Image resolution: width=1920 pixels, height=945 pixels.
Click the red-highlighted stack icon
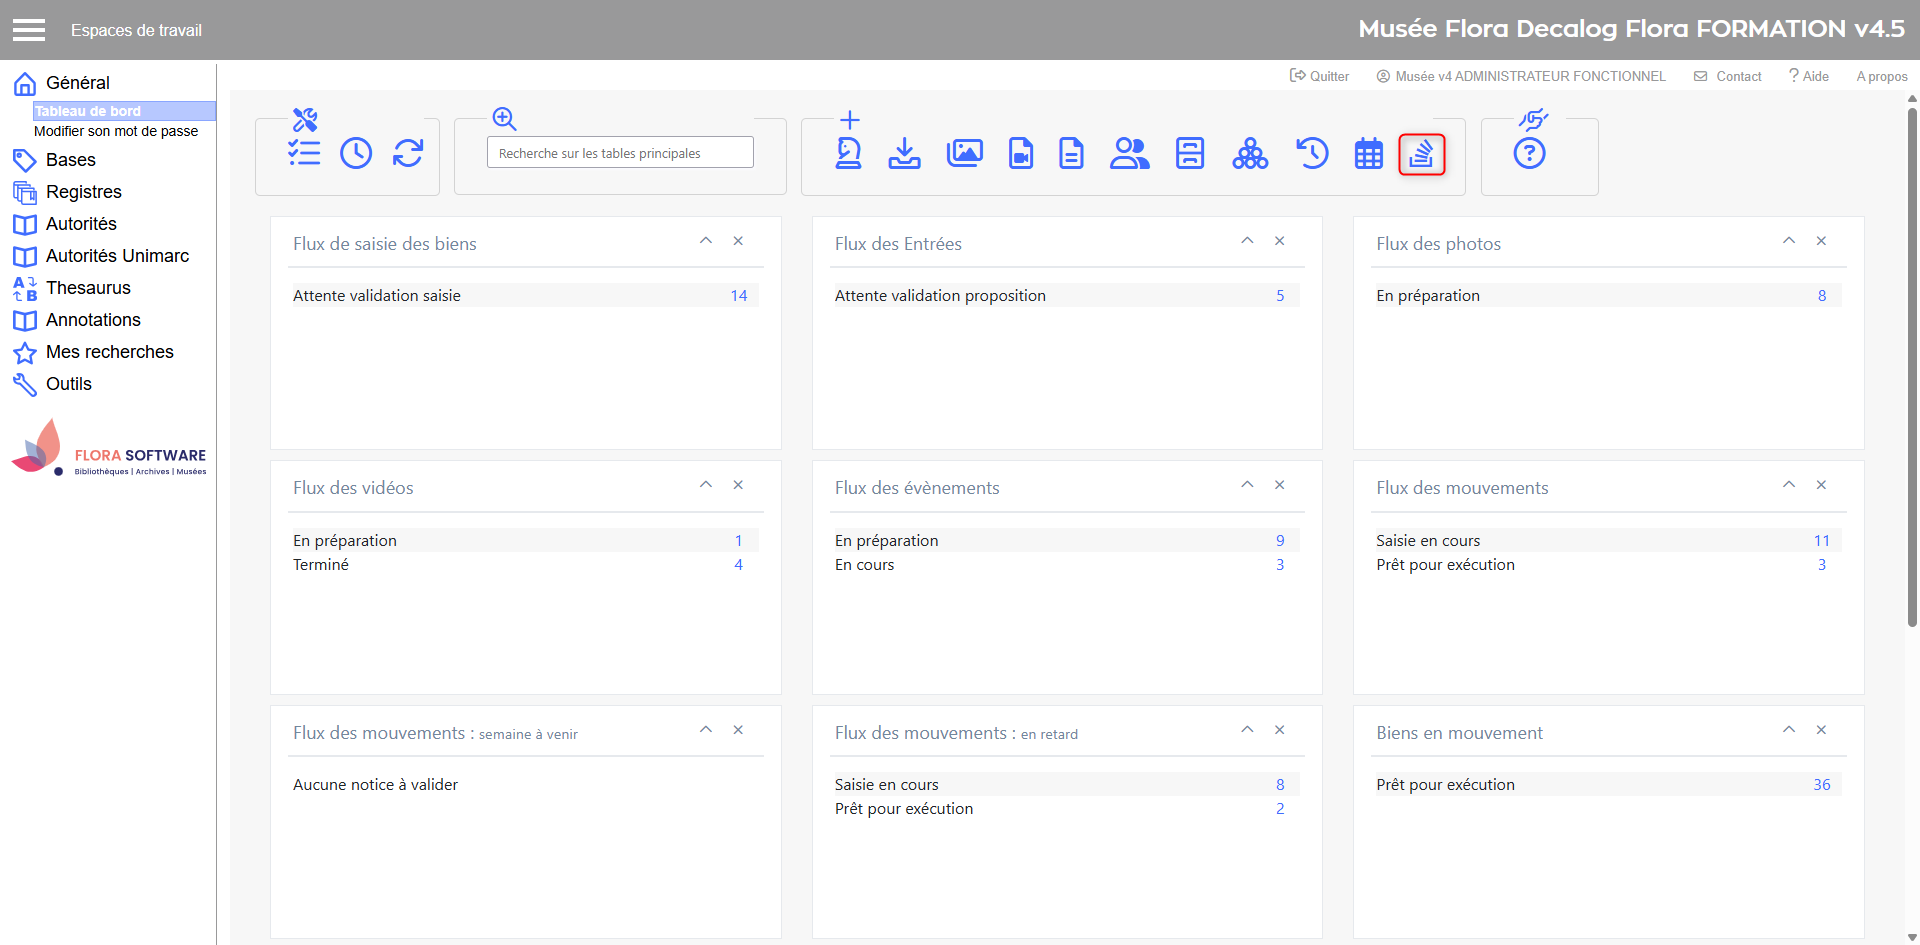[x=1422, y=154]
